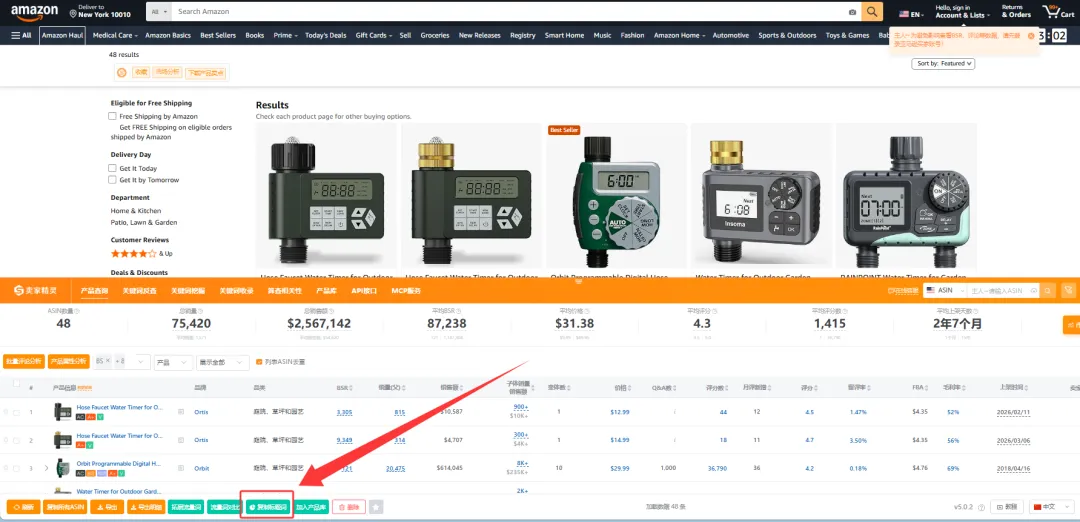Open the shopping Cart icon
The width and height of the screenshot is (1080, 522).
click(x=1058, y=12)
